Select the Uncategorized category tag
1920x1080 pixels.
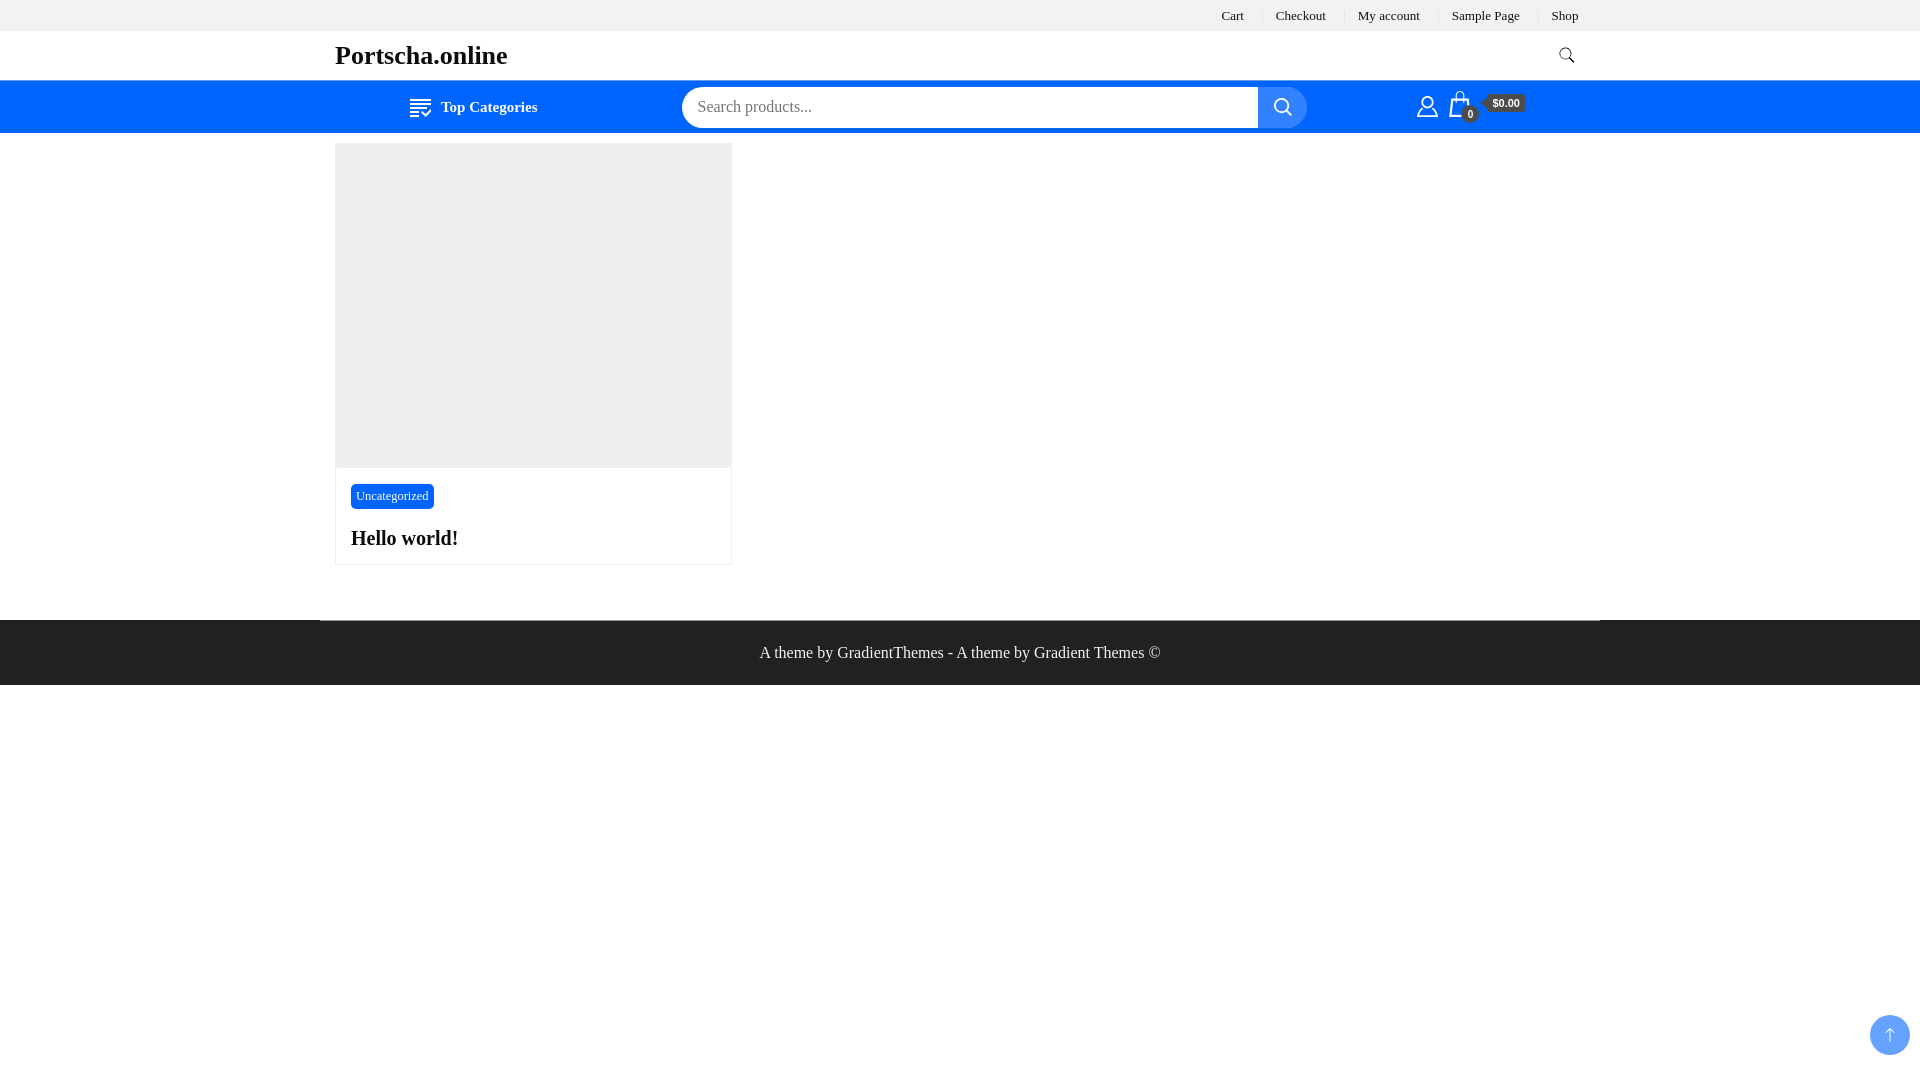click(392, 496)
